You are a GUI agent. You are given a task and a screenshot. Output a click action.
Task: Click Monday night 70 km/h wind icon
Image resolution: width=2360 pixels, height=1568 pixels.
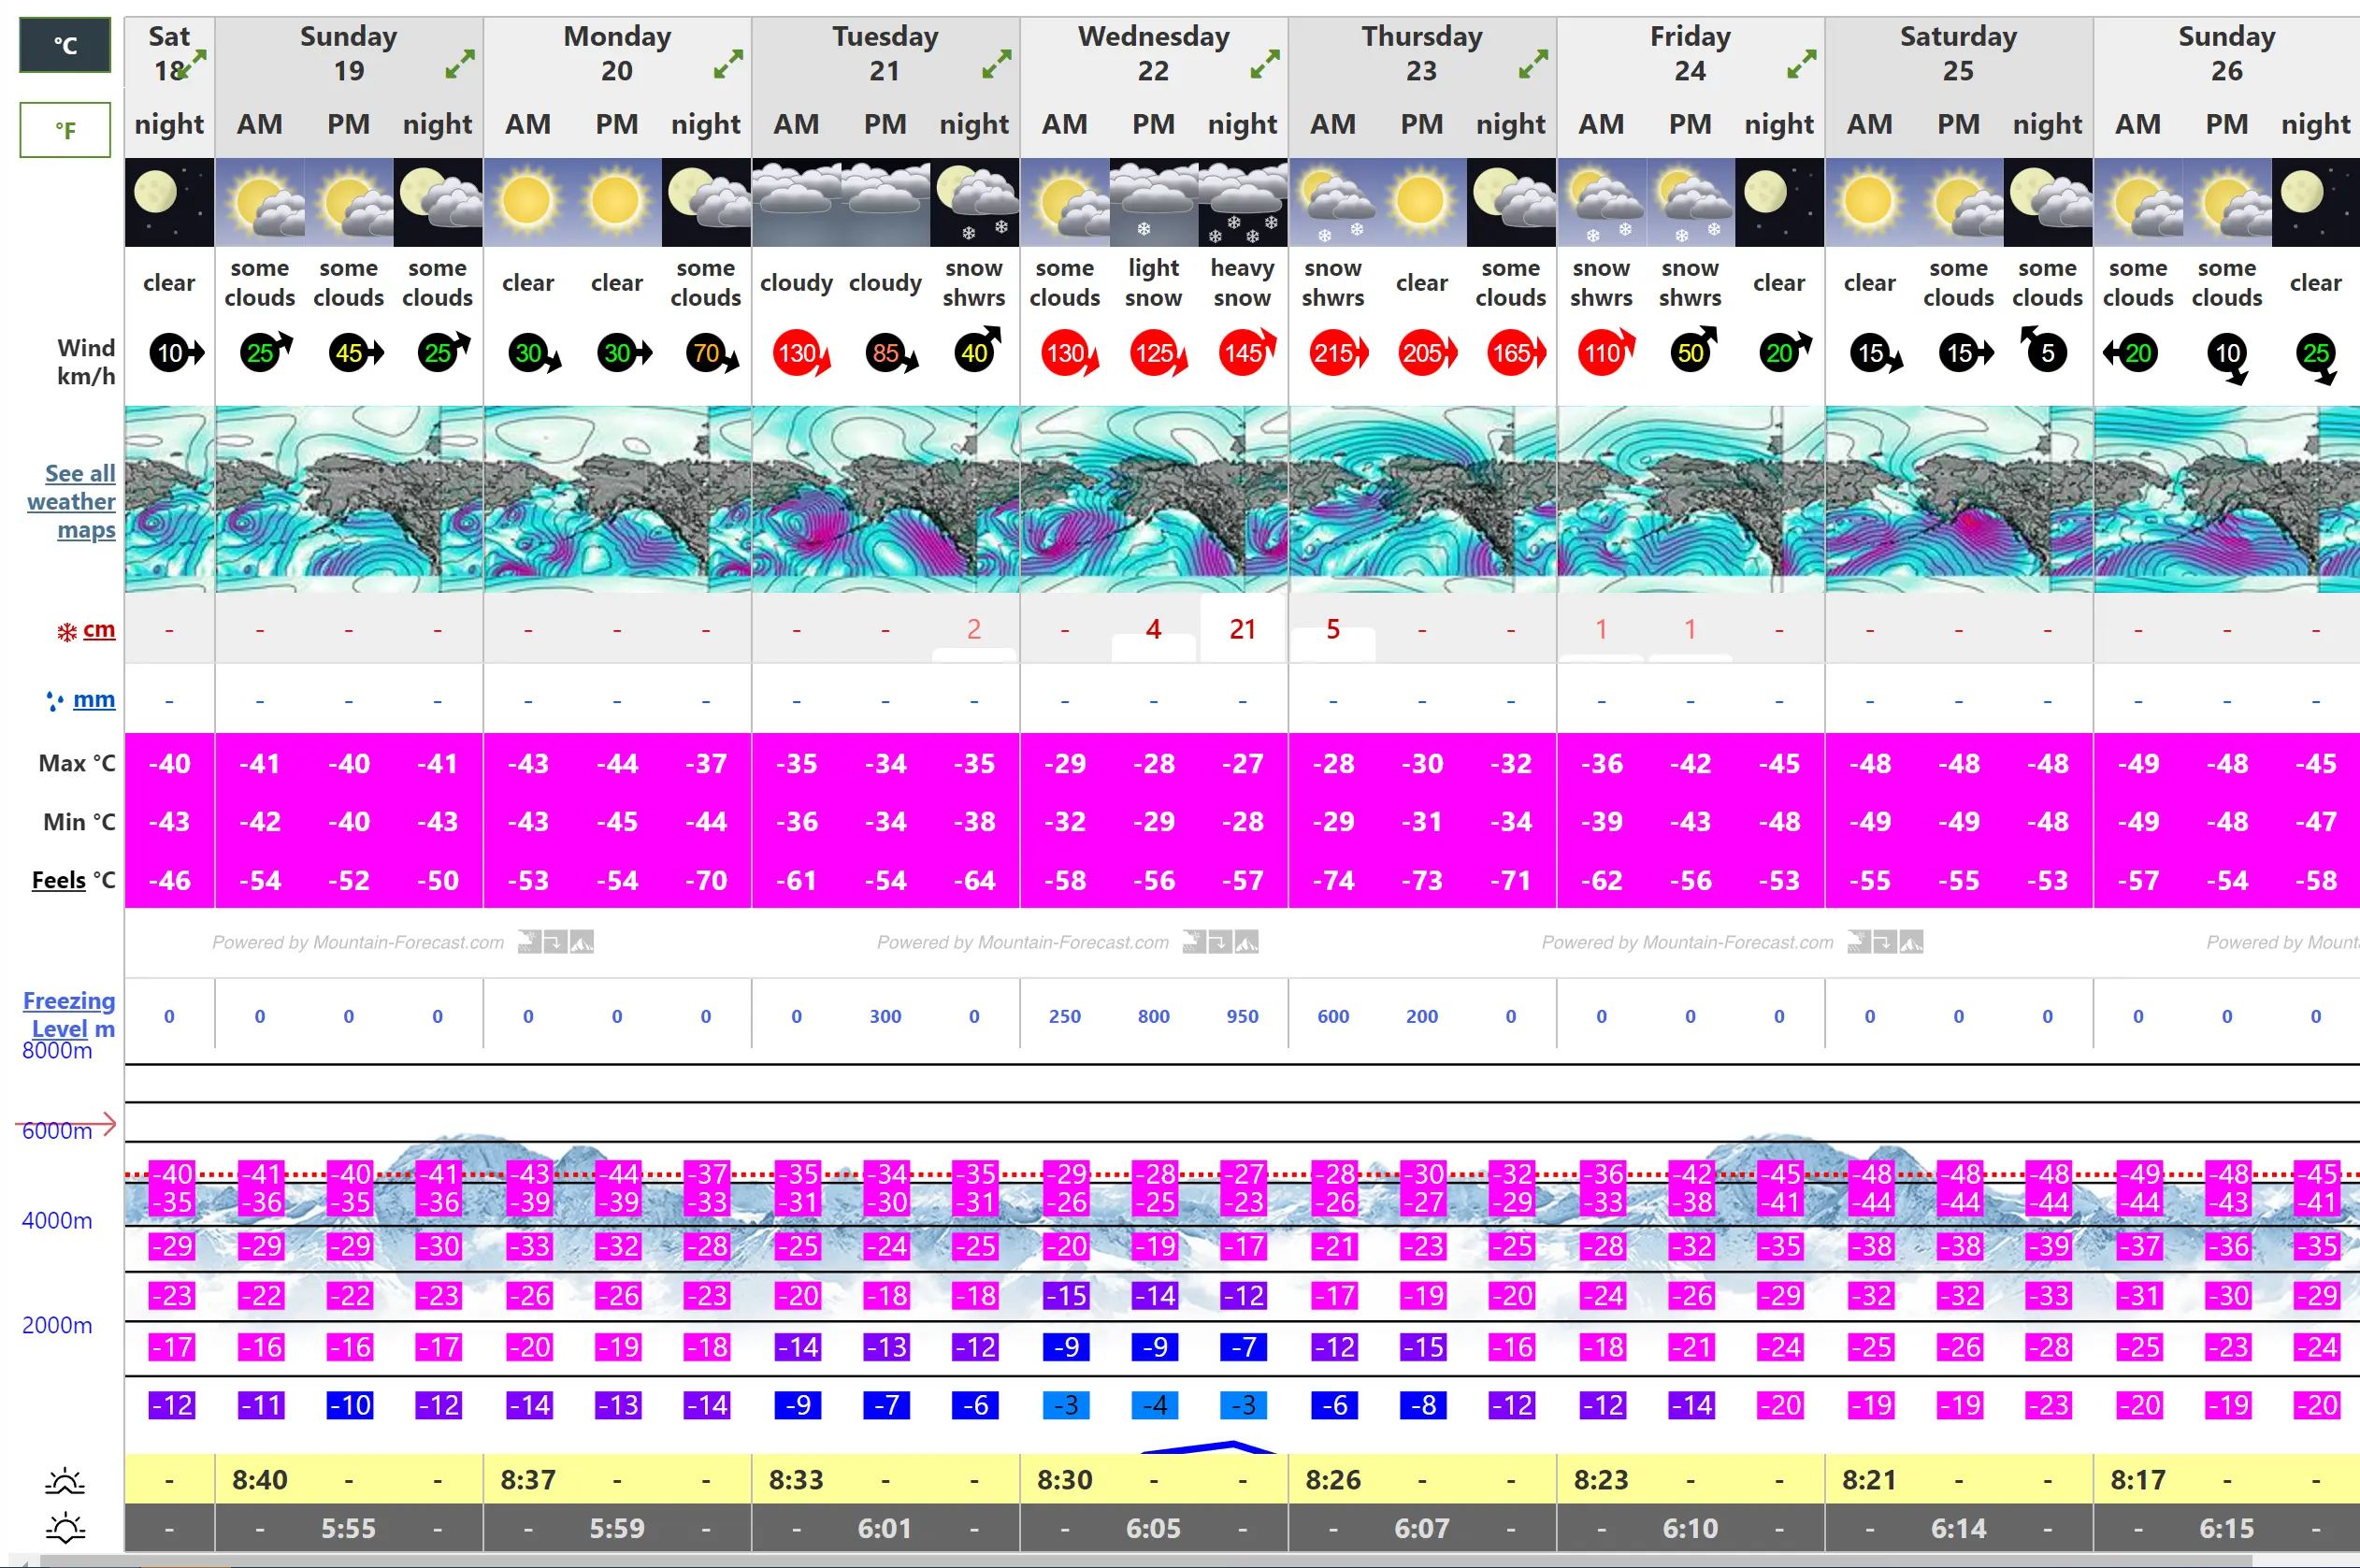pyautogui.click(x=712, y=353)
